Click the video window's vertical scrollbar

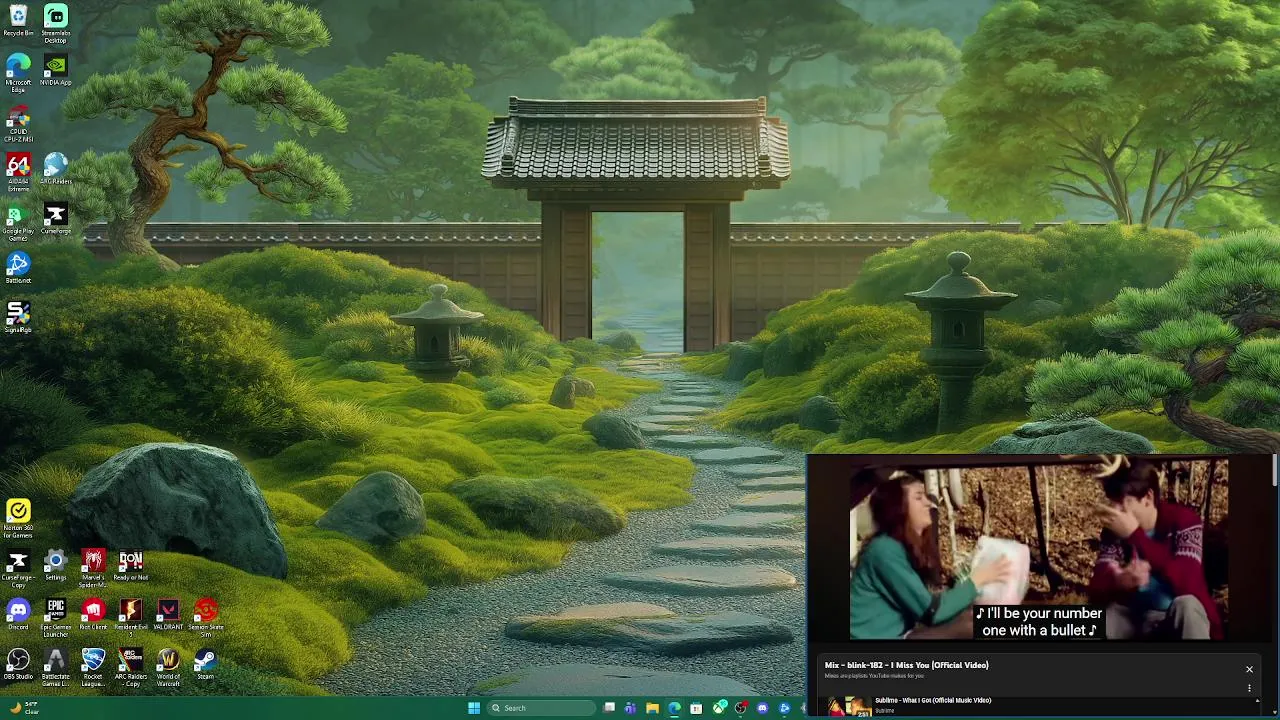(x=1274, y=470)
